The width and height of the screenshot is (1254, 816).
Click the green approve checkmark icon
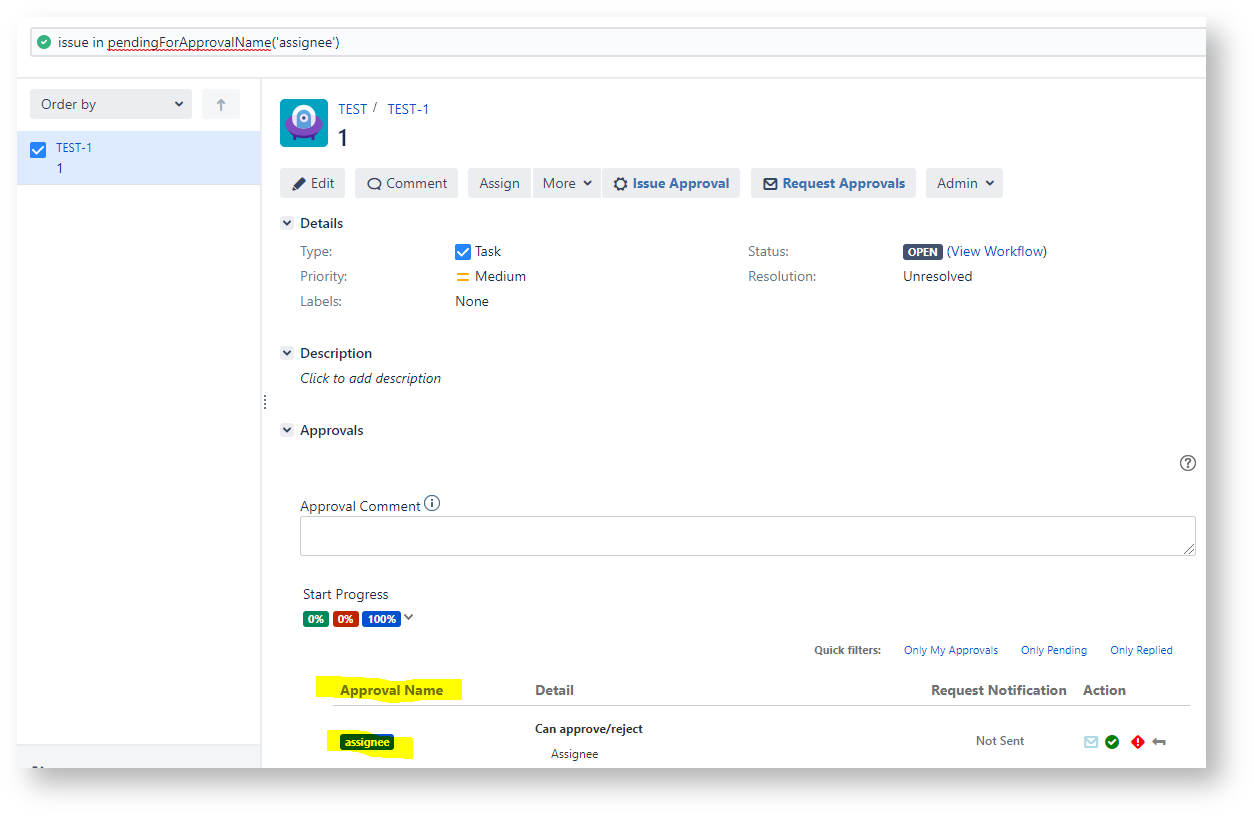point(1112,742)
